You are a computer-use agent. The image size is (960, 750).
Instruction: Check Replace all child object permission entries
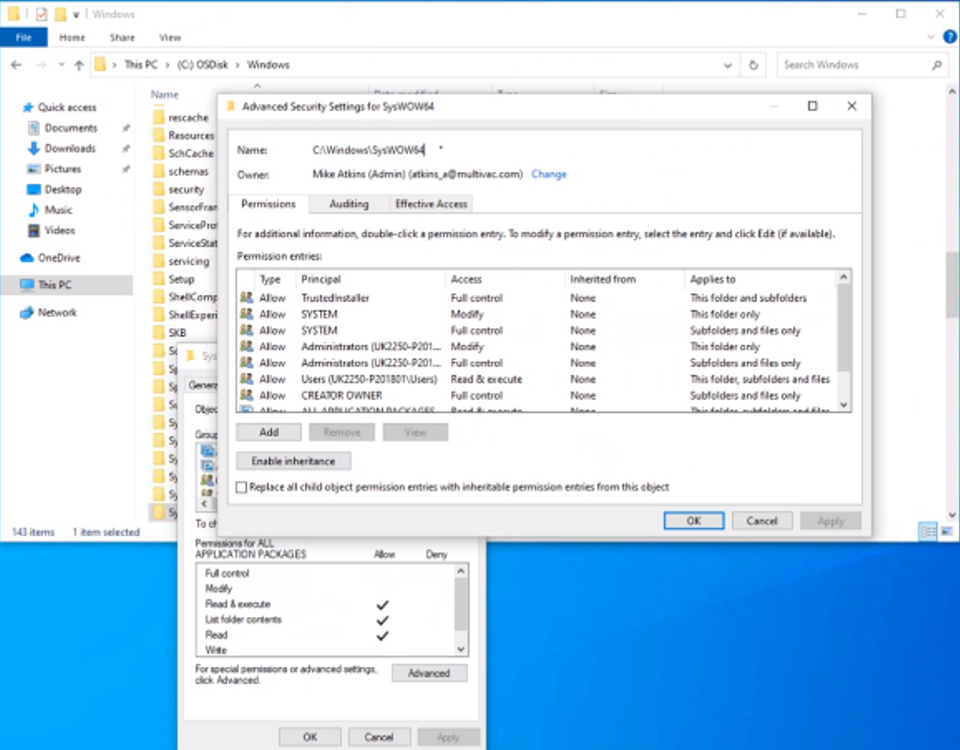[x=241, y=487]
